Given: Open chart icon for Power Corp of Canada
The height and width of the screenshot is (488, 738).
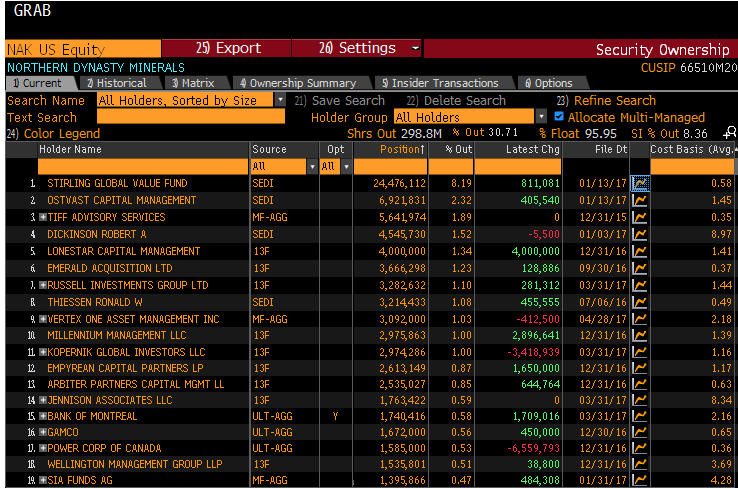Looking at the screenshot, I should tap(640, 448).
